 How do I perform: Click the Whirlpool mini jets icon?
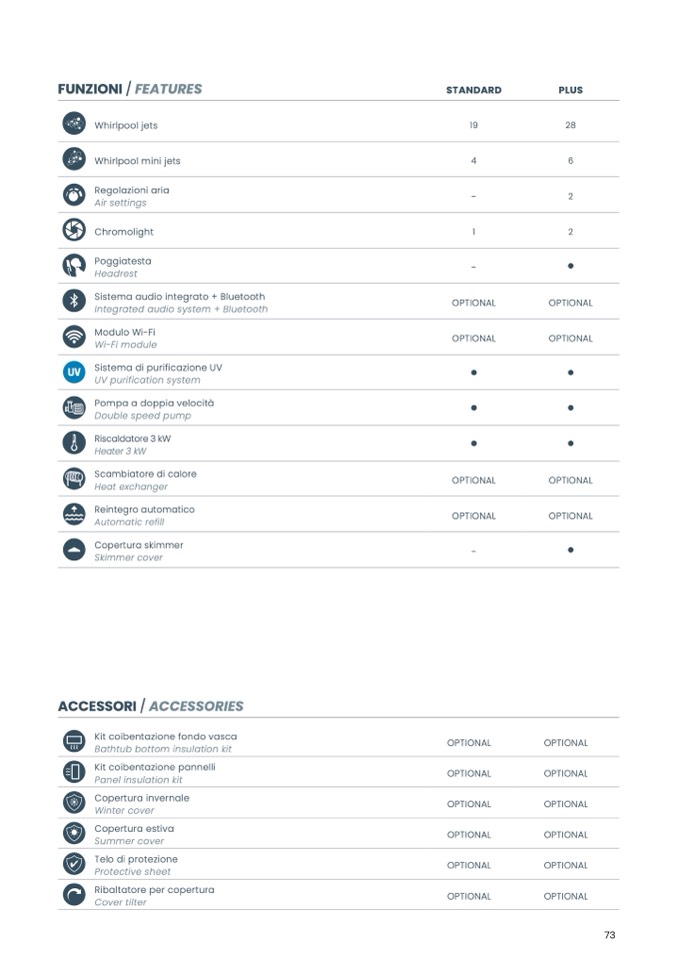[x=73, y=160]
